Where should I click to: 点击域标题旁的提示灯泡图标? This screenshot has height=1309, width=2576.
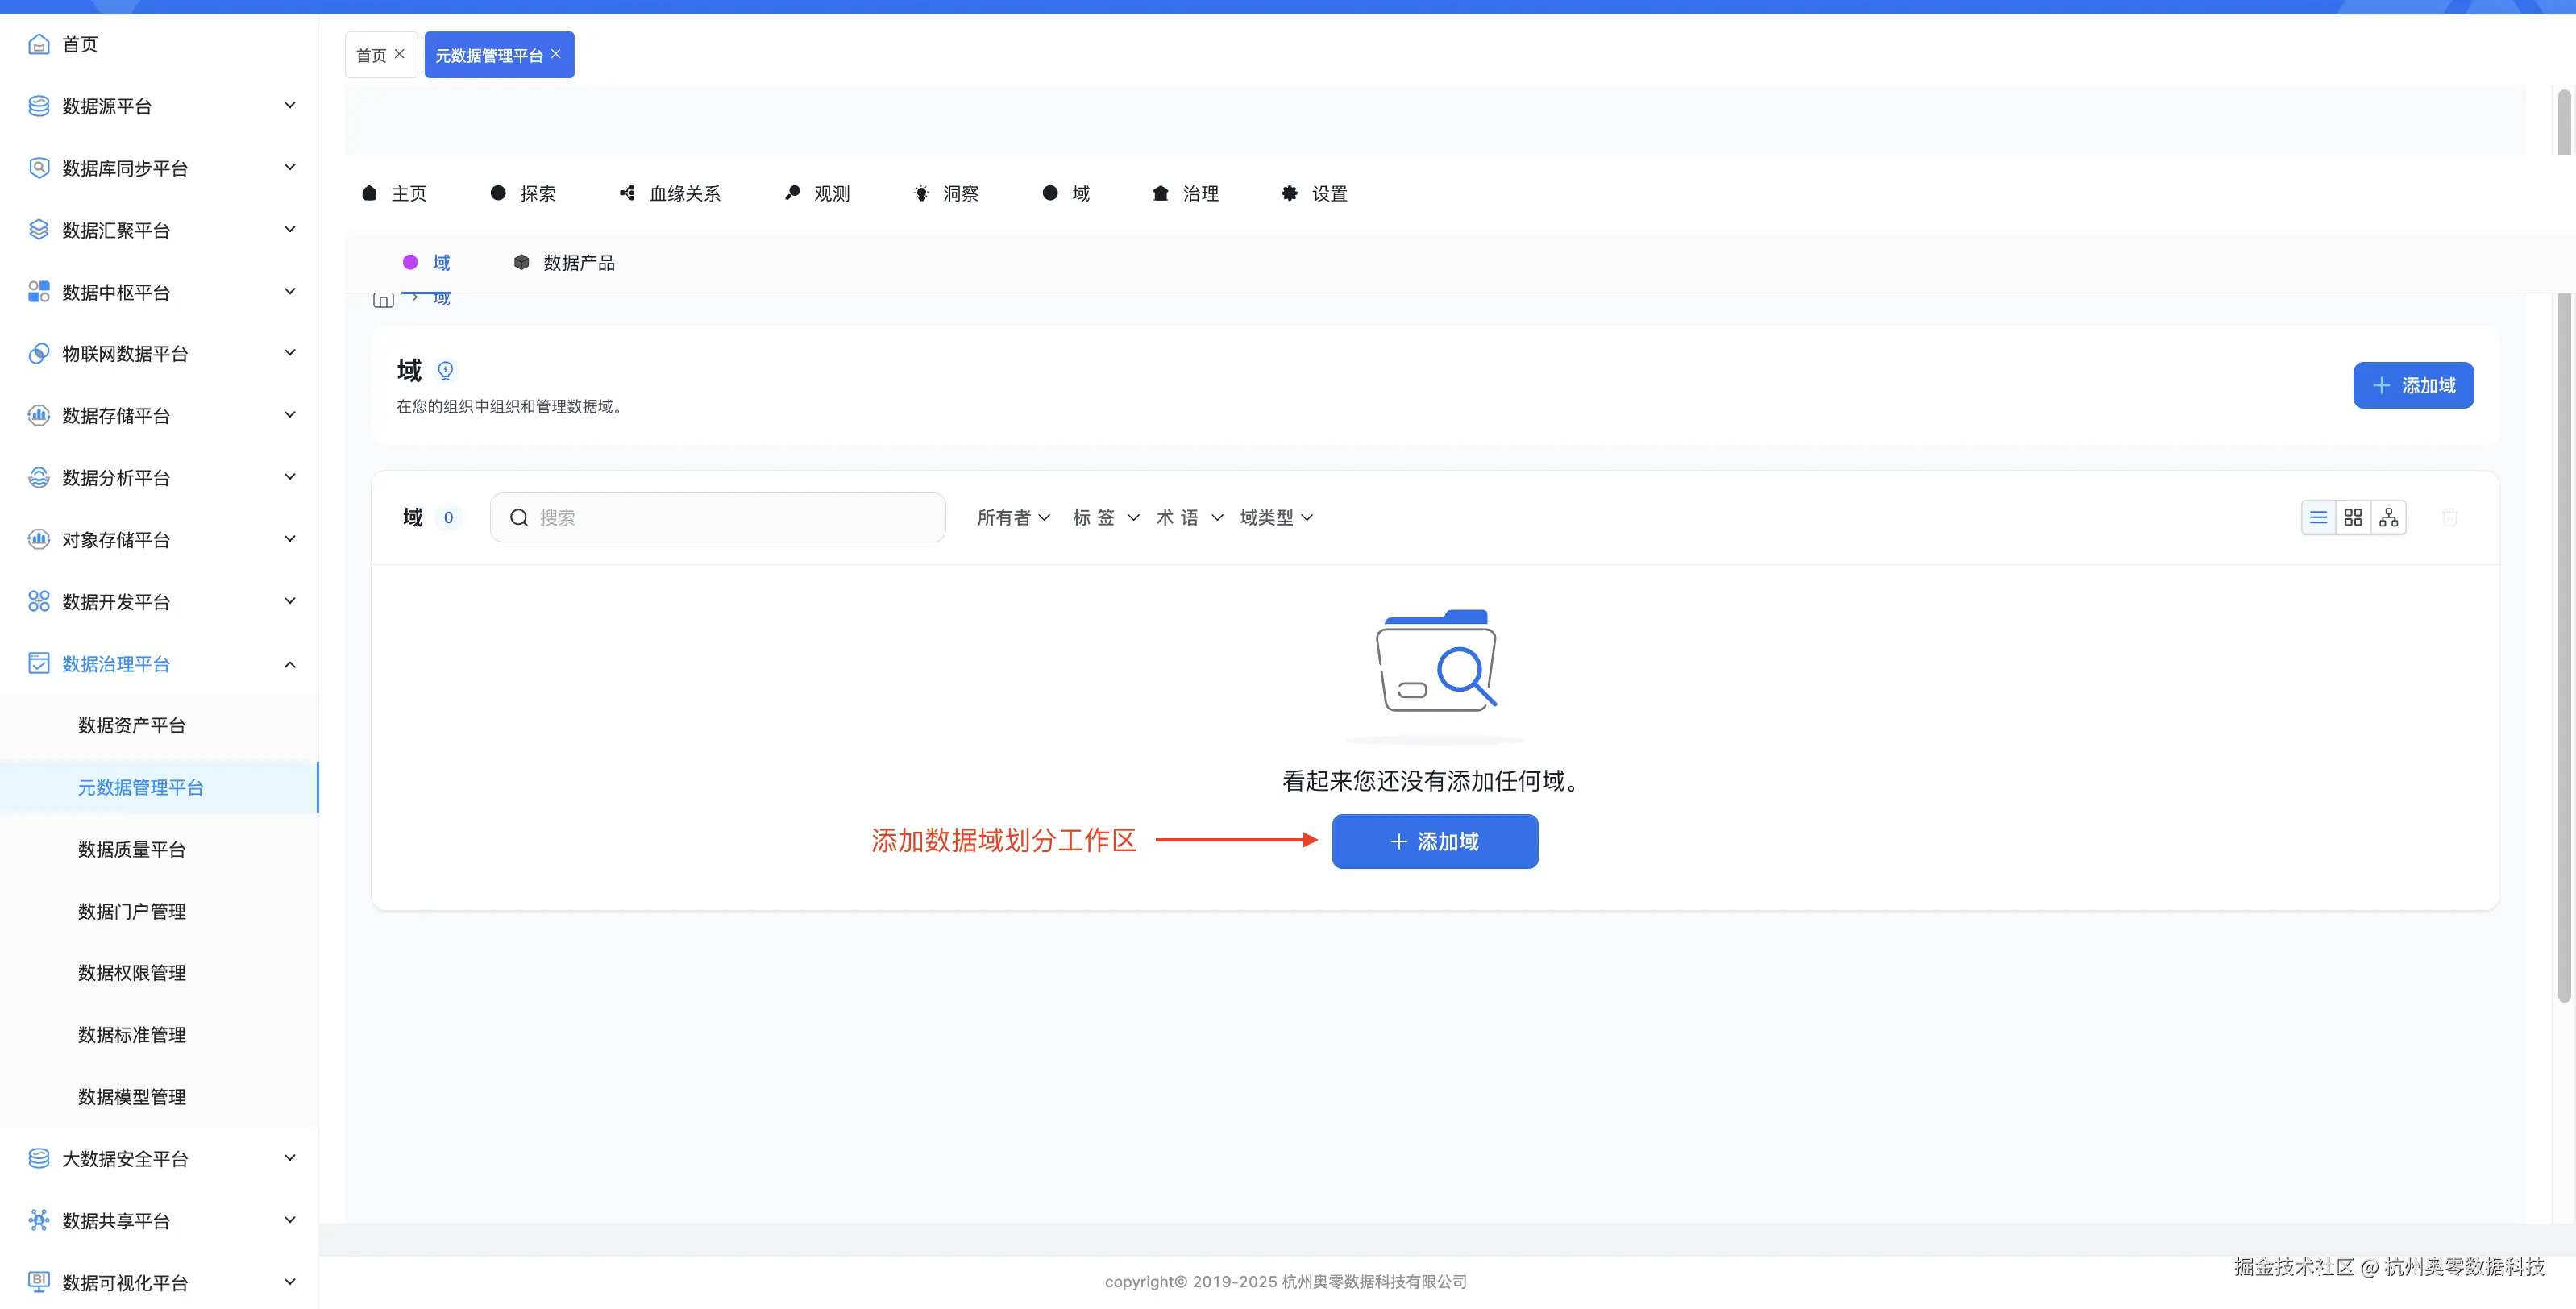[446, 370]
